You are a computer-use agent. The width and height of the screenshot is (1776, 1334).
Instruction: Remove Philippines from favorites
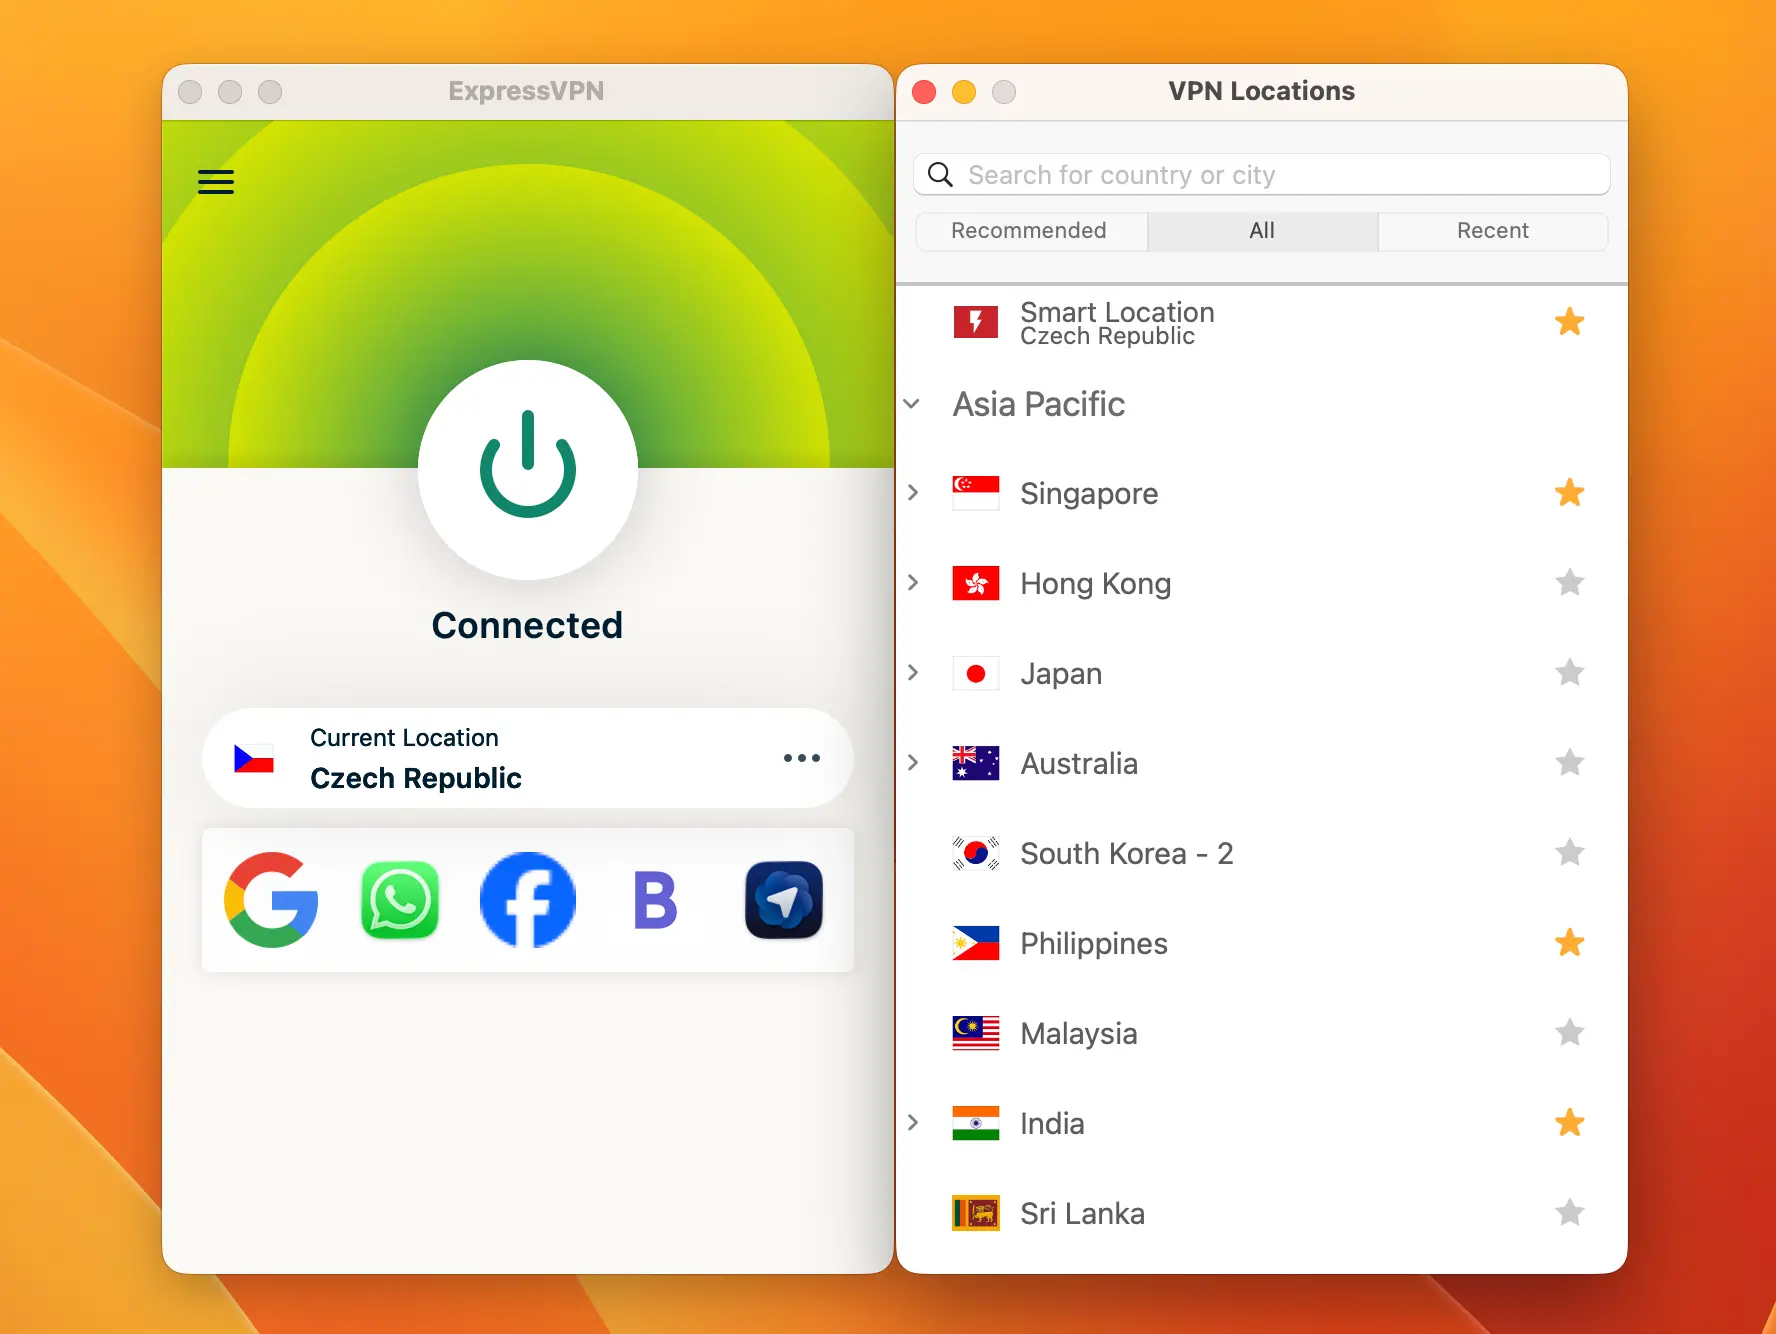point(1570,943)
